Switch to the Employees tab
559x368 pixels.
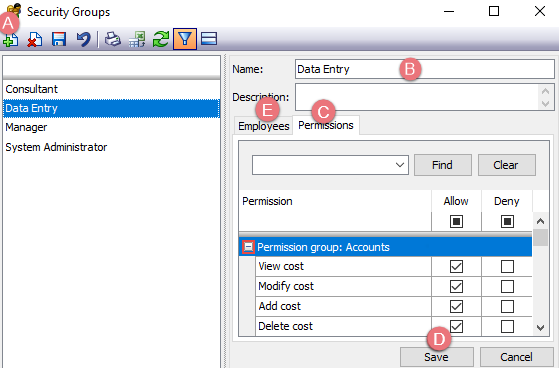point(263,126)
